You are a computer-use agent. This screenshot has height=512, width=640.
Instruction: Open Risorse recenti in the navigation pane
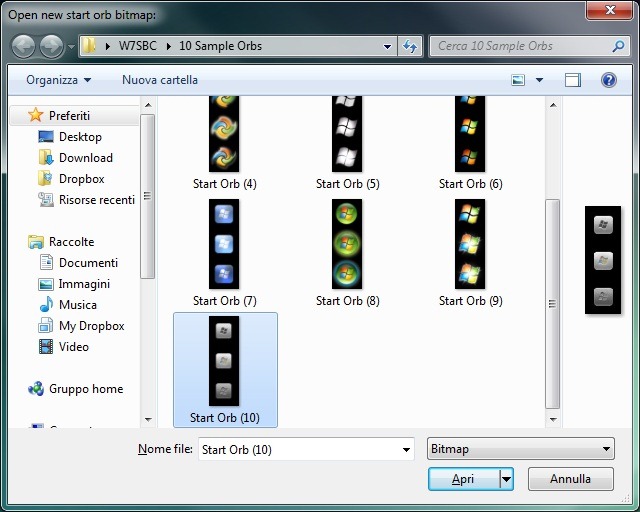[x=97, y=200]
